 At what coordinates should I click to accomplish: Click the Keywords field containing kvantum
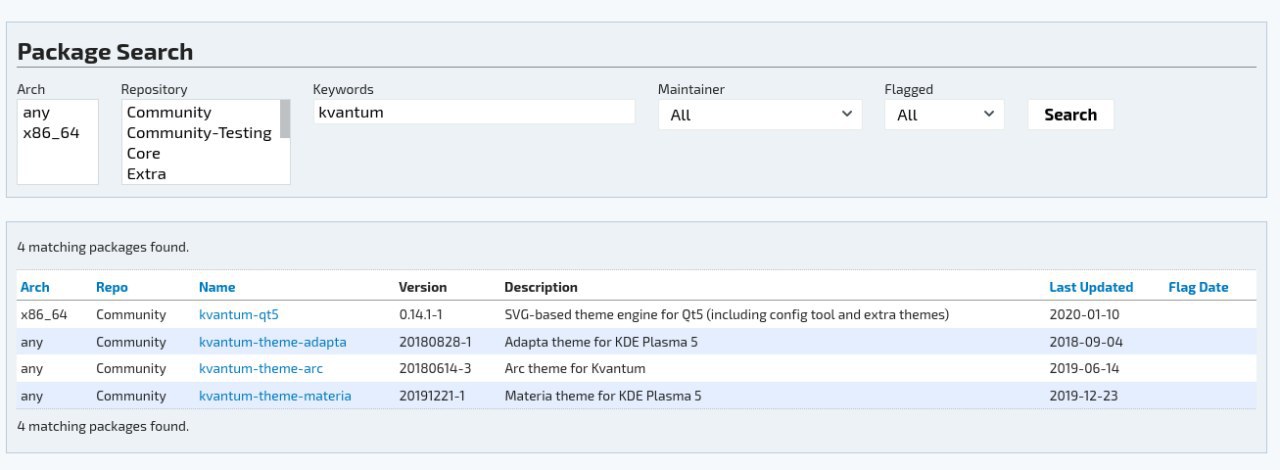click(474, 112)
